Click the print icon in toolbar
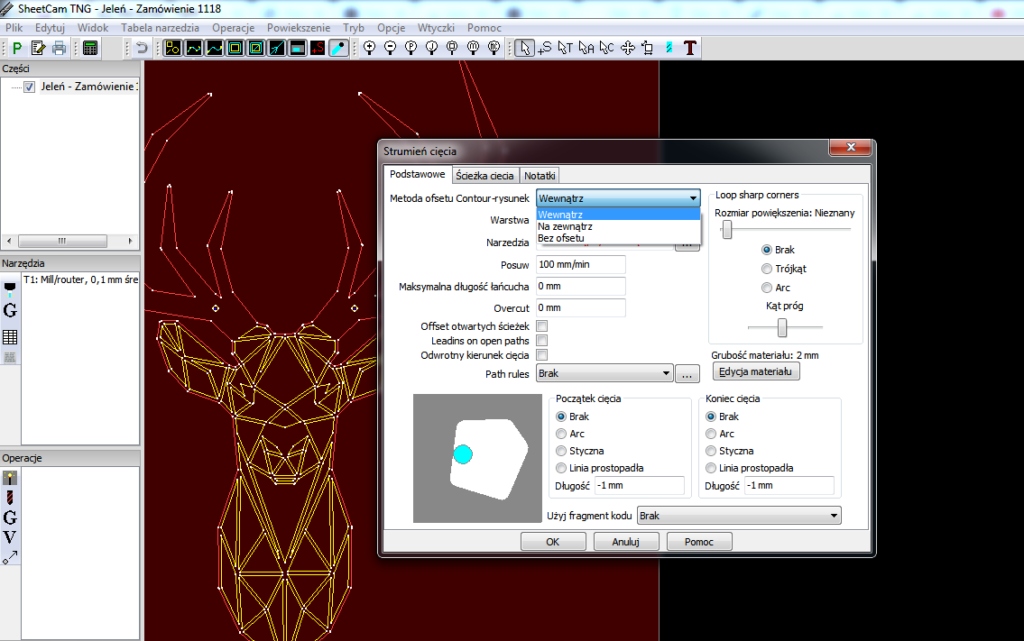Image resolution: width=1024 pixels, height=641 pixels. 59,48
